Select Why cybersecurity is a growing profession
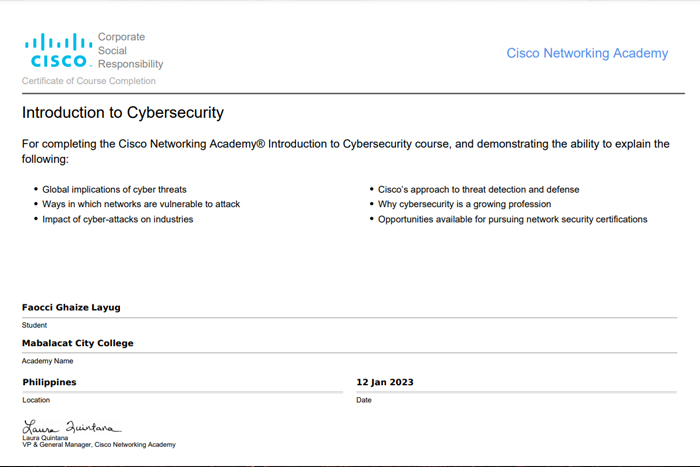This screenshot has height=467, width=700. point(463,204)
